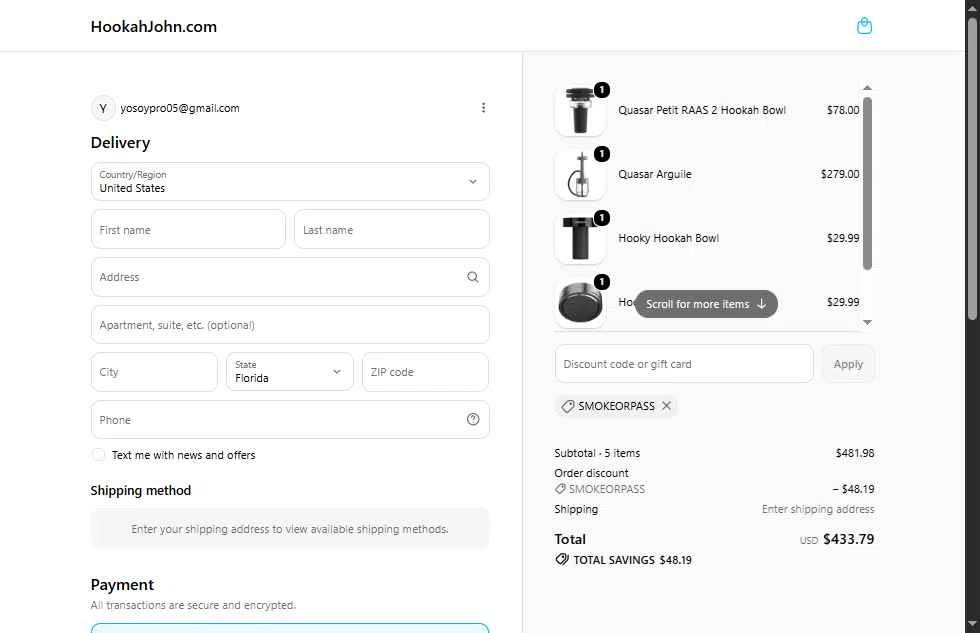This screenshot has height=633, width=980.
Task: Open account options three-dot menu
Action: tap(483, 107)
